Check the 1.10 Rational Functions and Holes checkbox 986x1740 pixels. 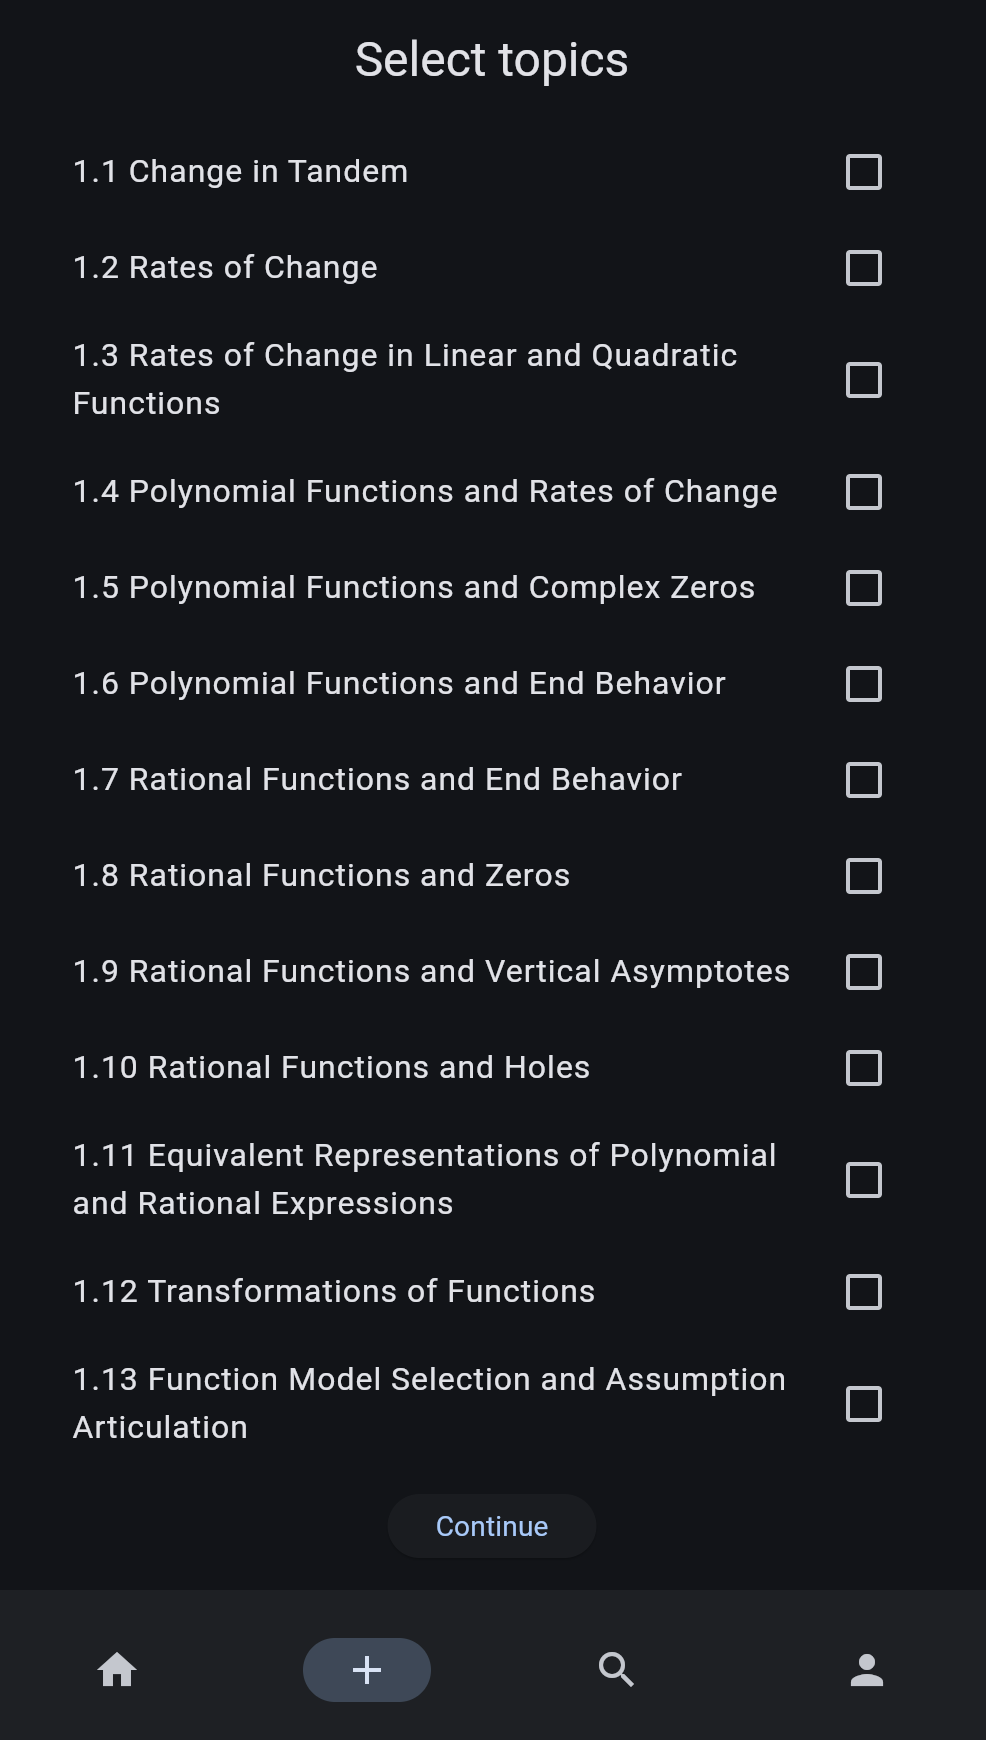click(x=863, y=1068)
